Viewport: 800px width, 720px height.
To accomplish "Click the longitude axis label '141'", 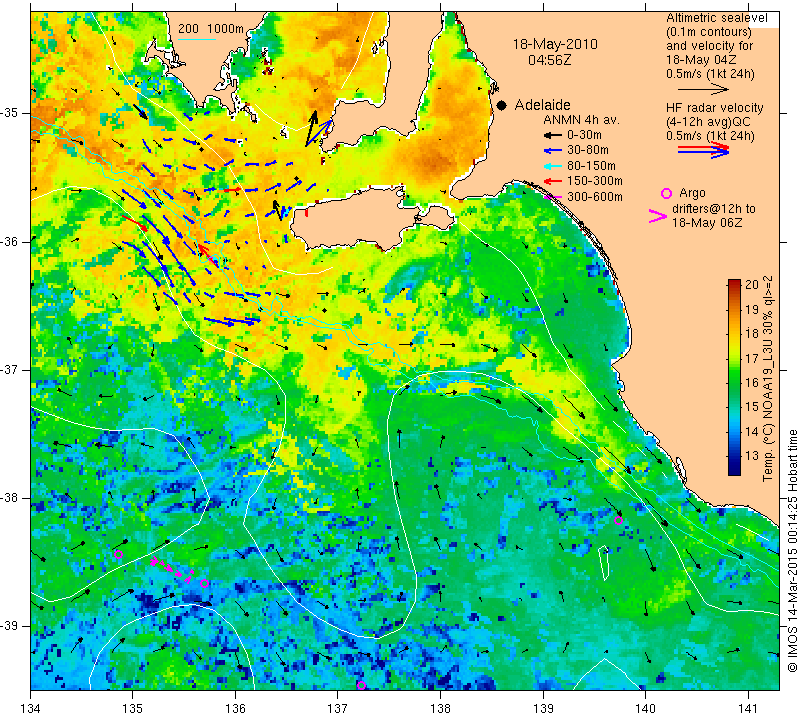I will point(748,709).
